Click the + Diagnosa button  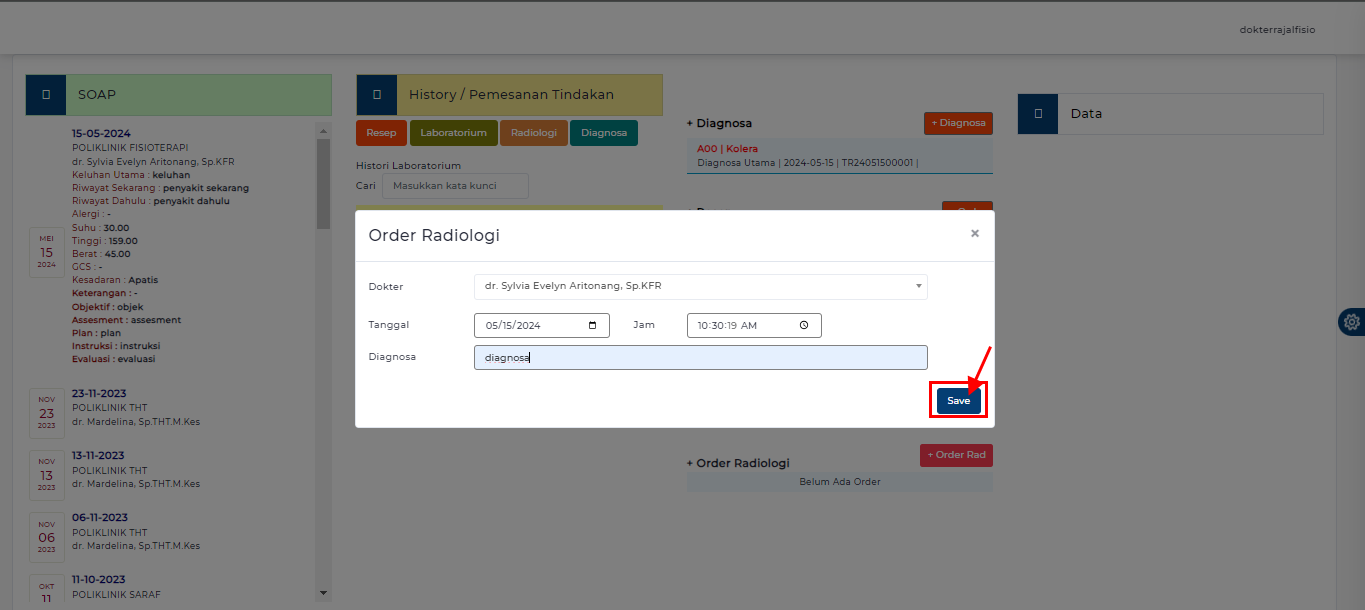[957, 123]
